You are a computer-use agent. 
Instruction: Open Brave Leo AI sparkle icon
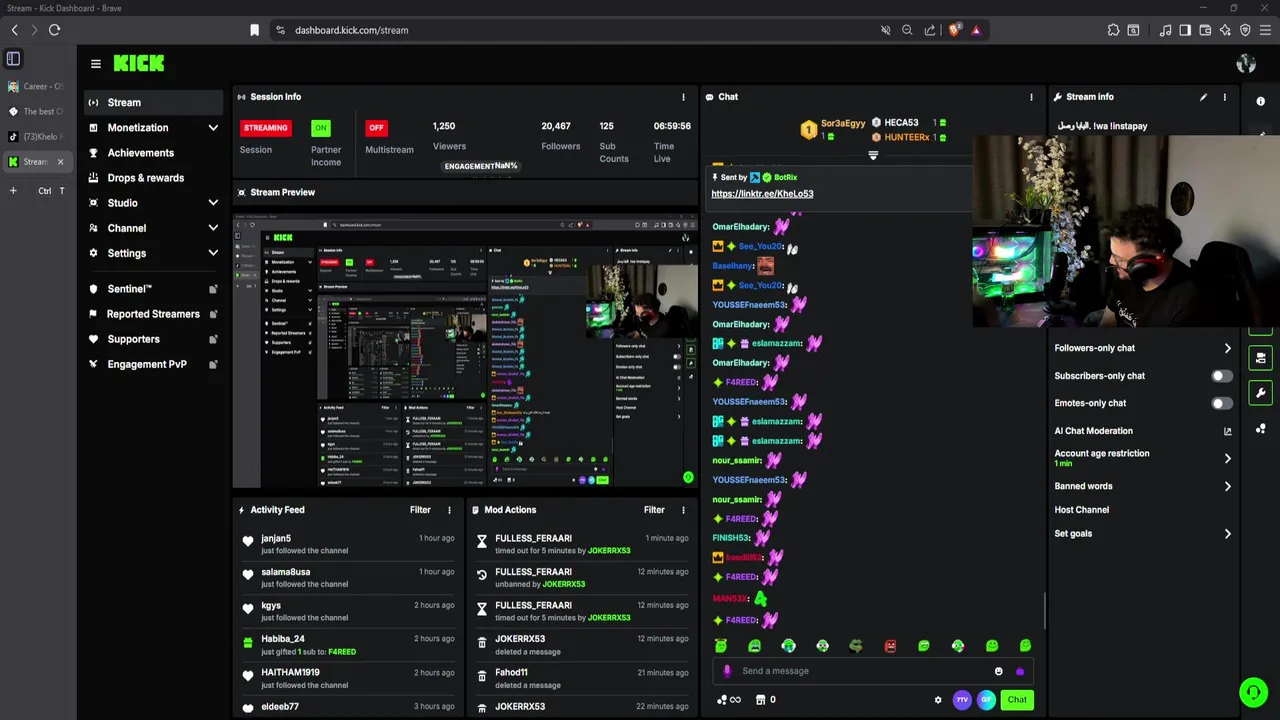[1225, 30]
